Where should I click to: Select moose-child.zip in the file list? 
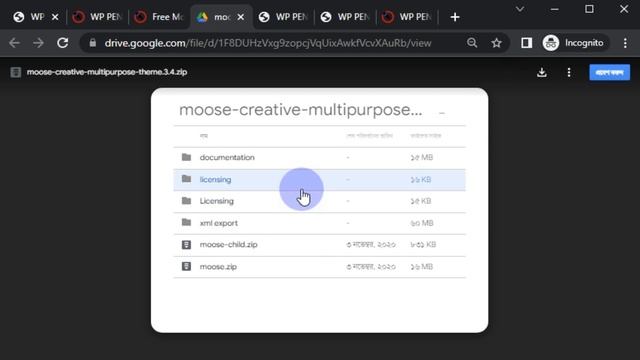pos(320,245)
